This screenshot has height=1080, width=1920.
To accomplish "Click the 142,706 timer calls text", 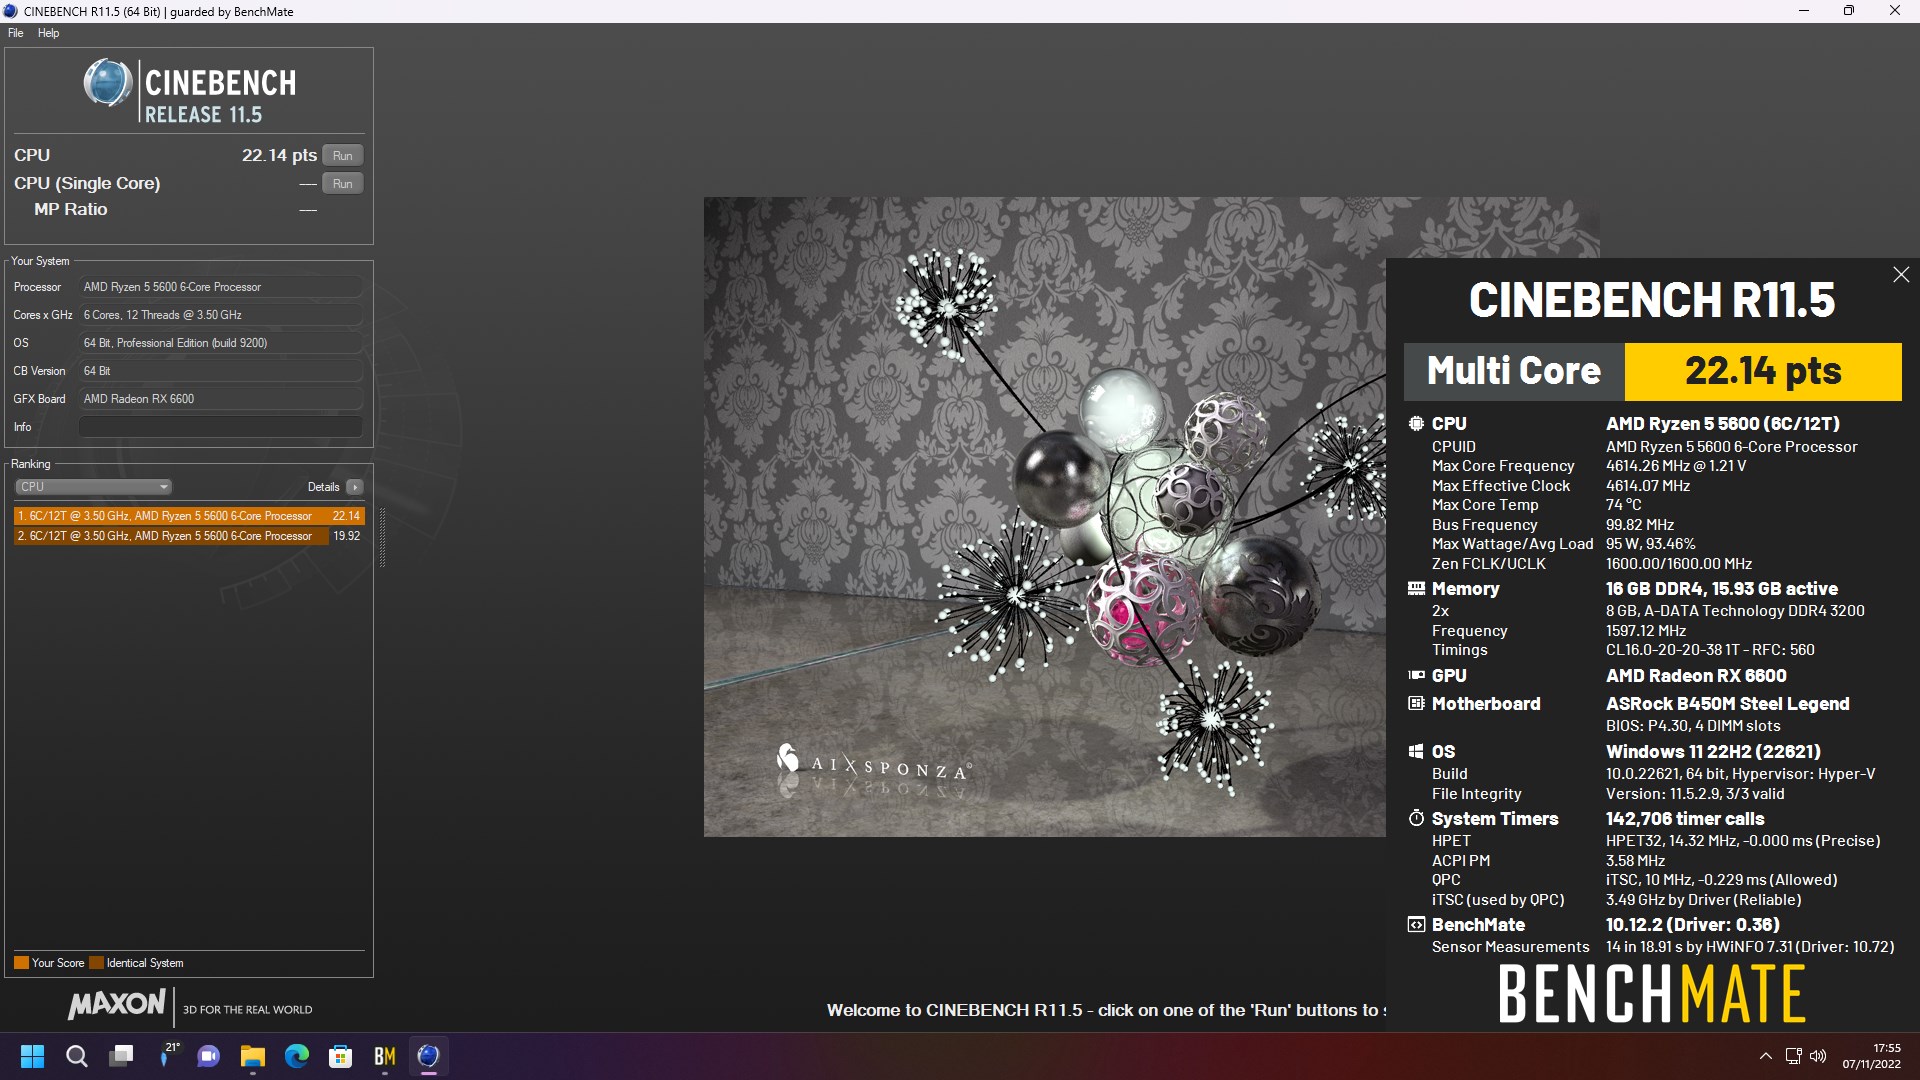I will pos(1685,819).
